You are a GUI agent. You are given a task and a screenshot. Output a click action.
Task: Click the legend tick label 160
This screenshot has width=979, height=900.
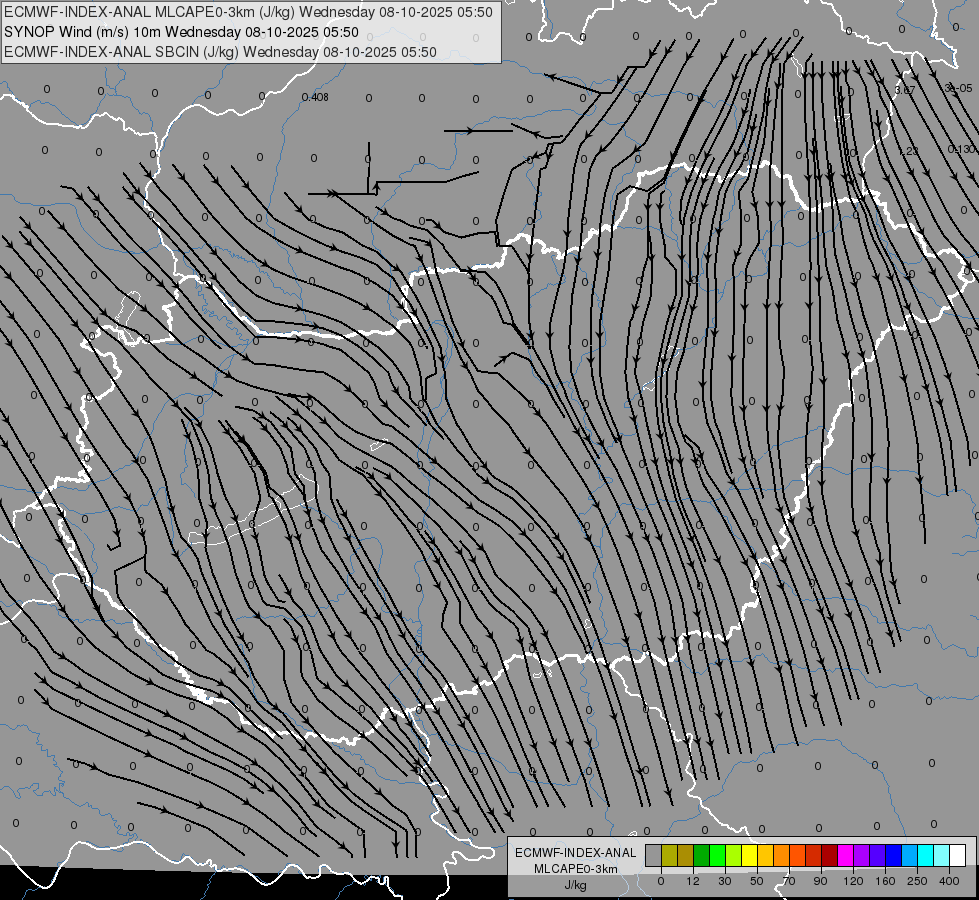coord(885,881)
